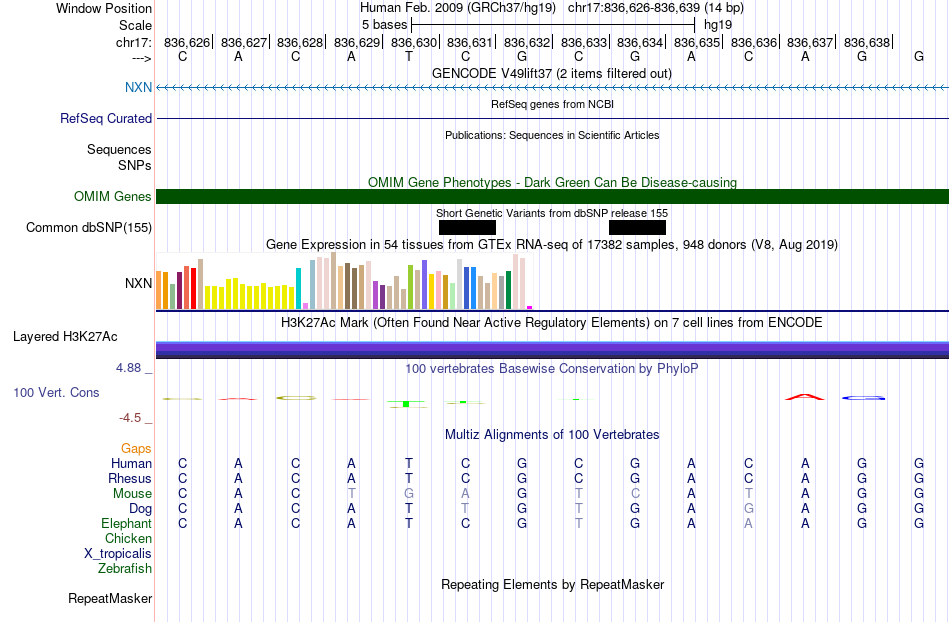Click the Sequences label of the Publications track
The height and width of the screenshot is (622, 950).
click(119, 150)
